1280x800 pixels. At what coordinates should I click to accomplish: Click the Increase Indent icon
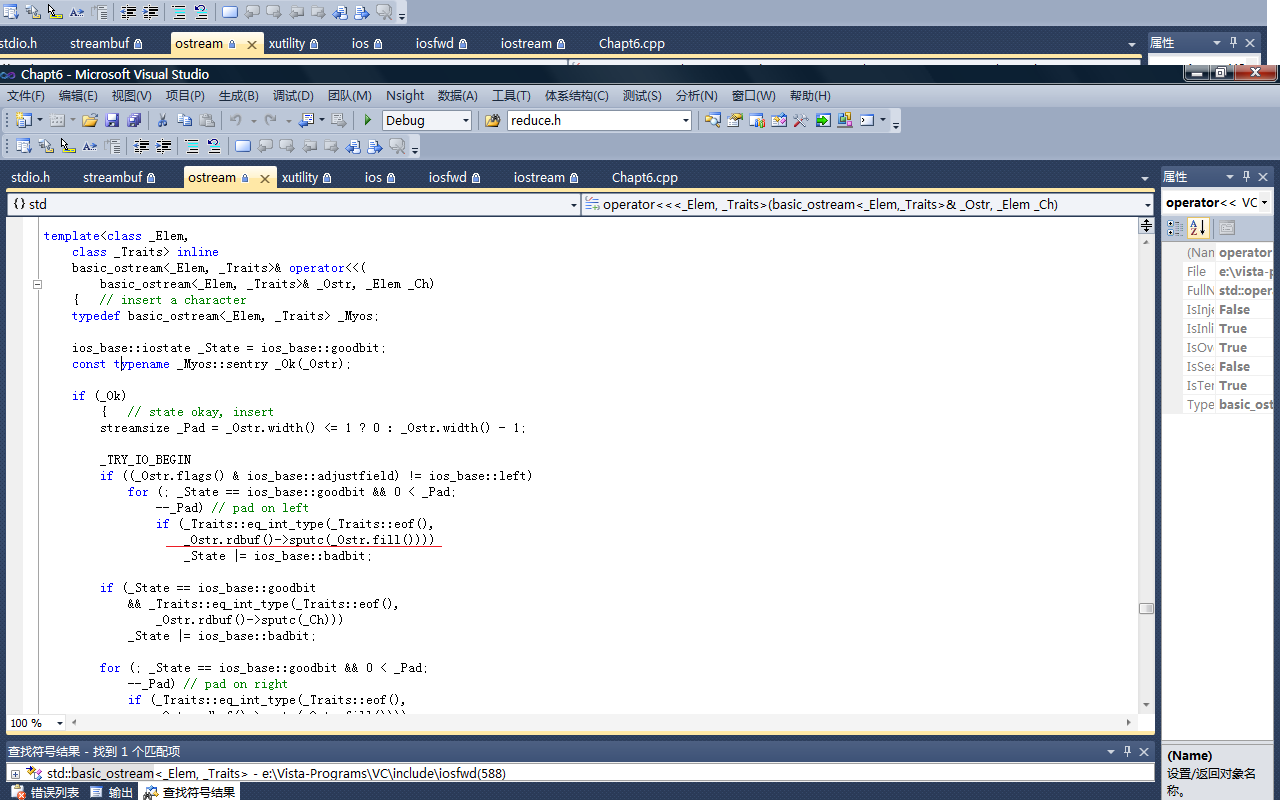tap(163, 146)
